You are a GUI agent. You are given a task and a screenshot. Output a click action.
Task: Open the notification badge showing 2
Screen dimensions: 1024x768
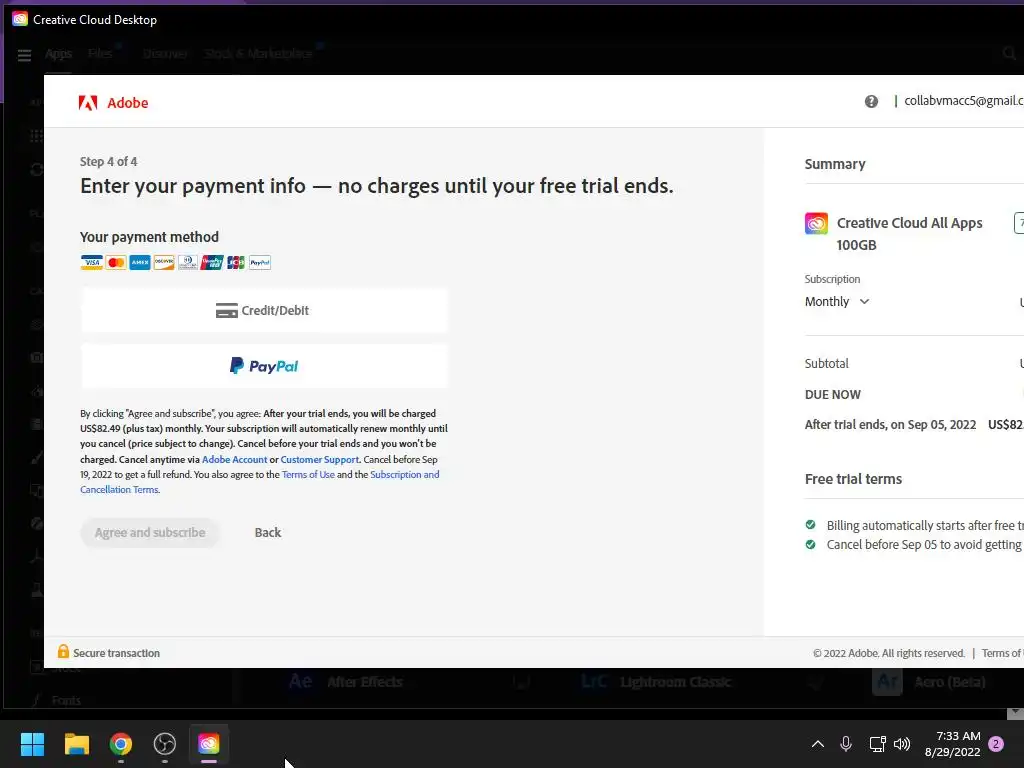[x=996, y=744]
